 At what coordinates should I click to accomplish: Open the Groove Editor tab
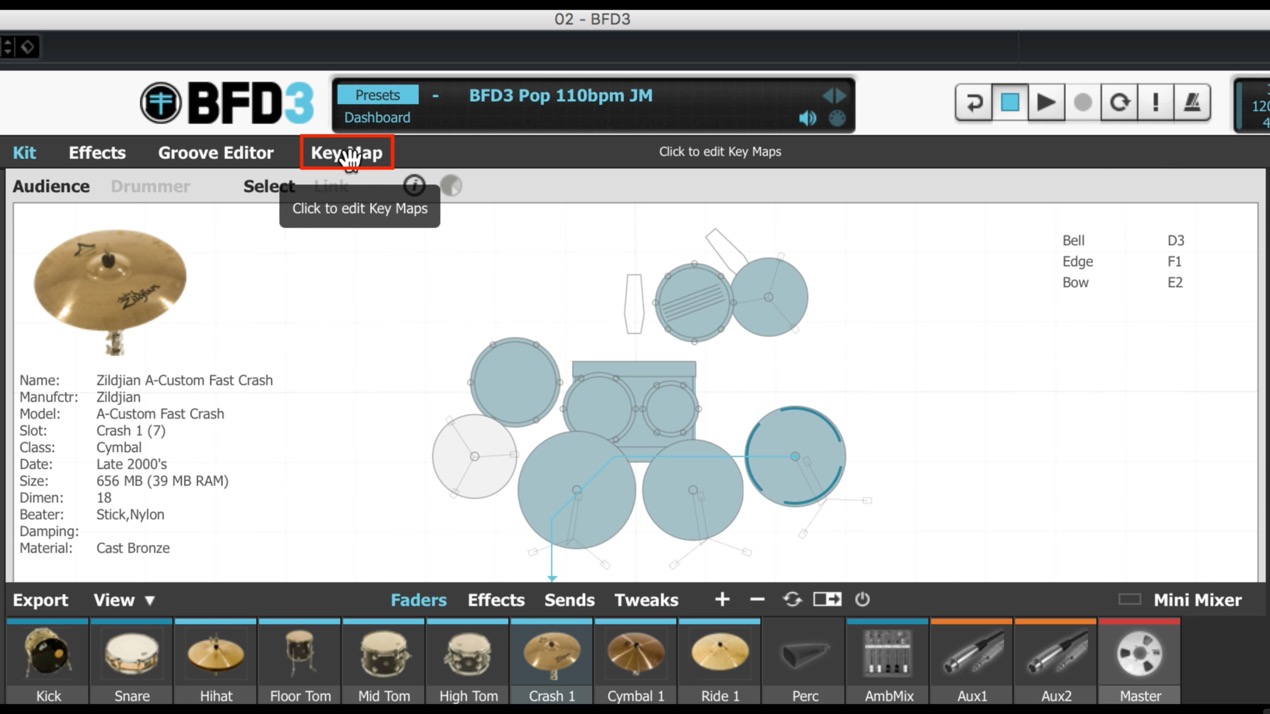point(216,153)
